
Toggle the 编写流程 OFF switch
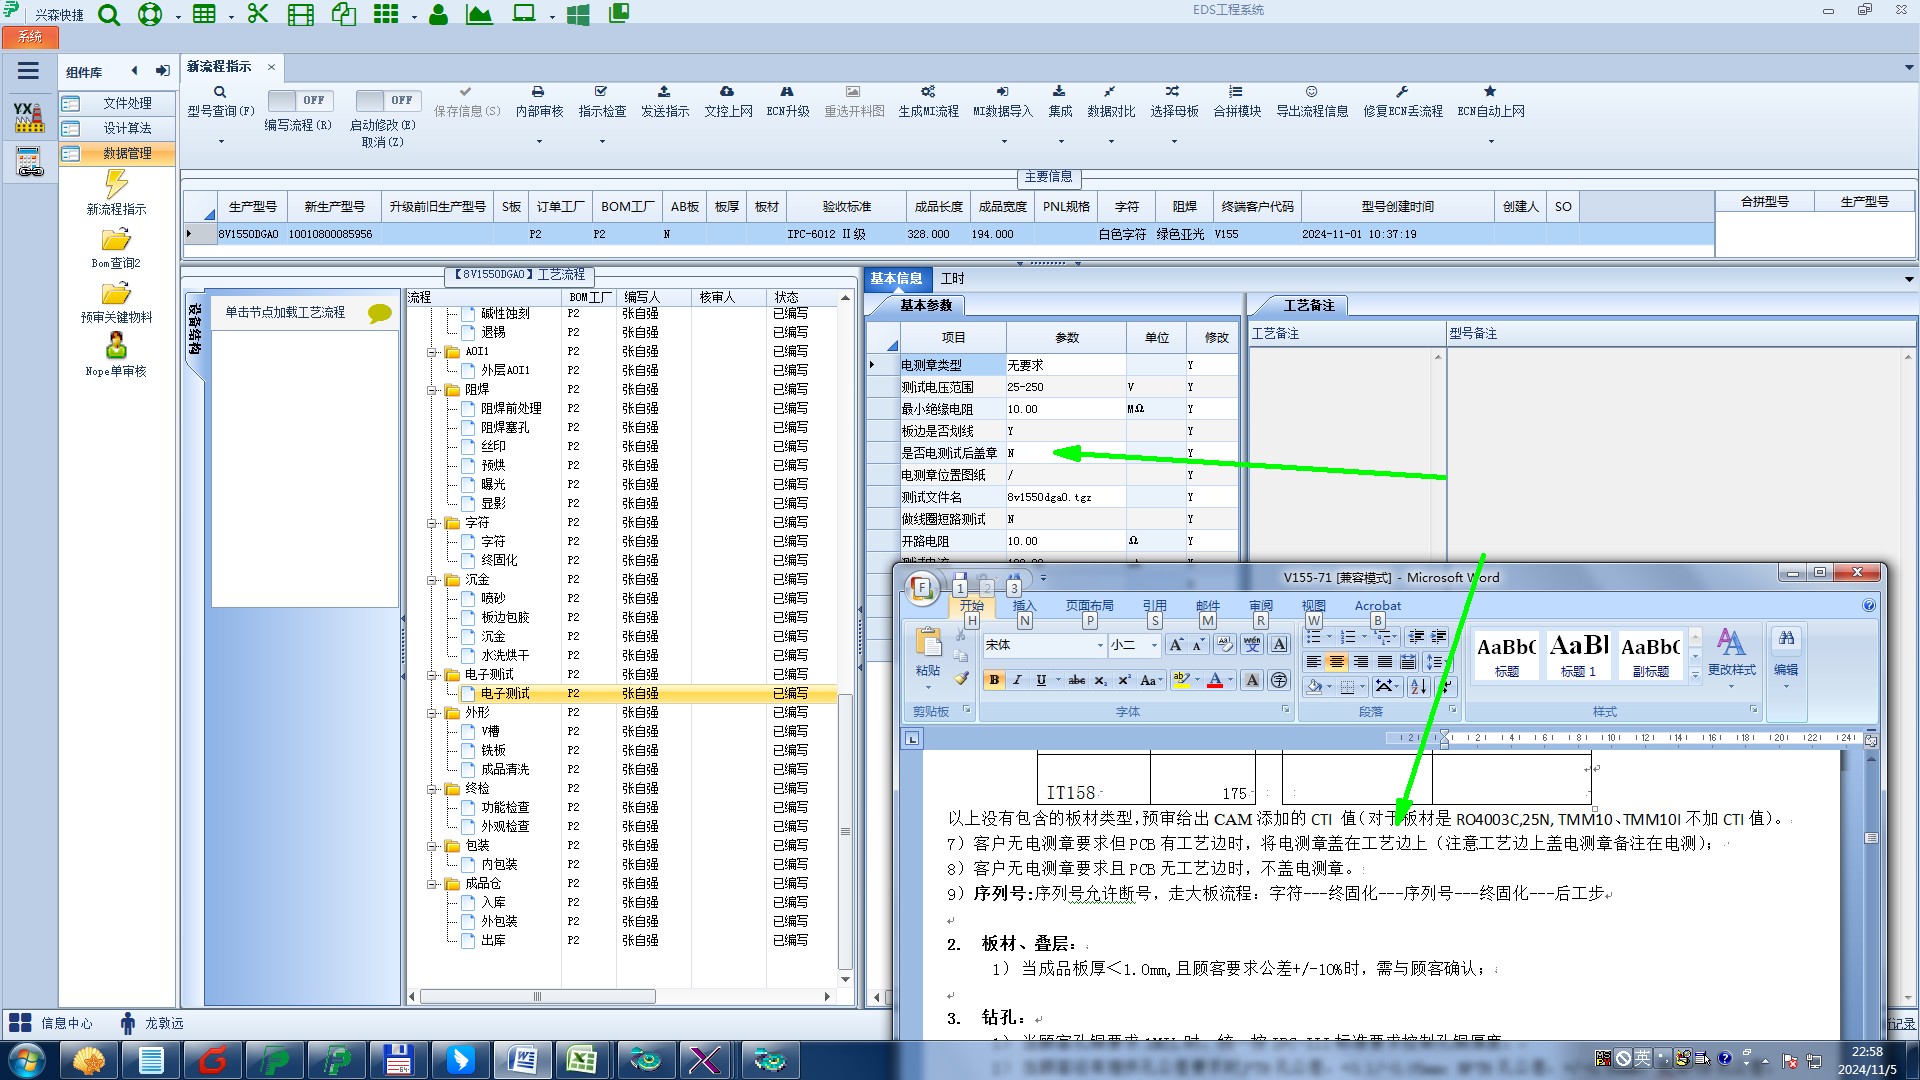click(300, 100)
